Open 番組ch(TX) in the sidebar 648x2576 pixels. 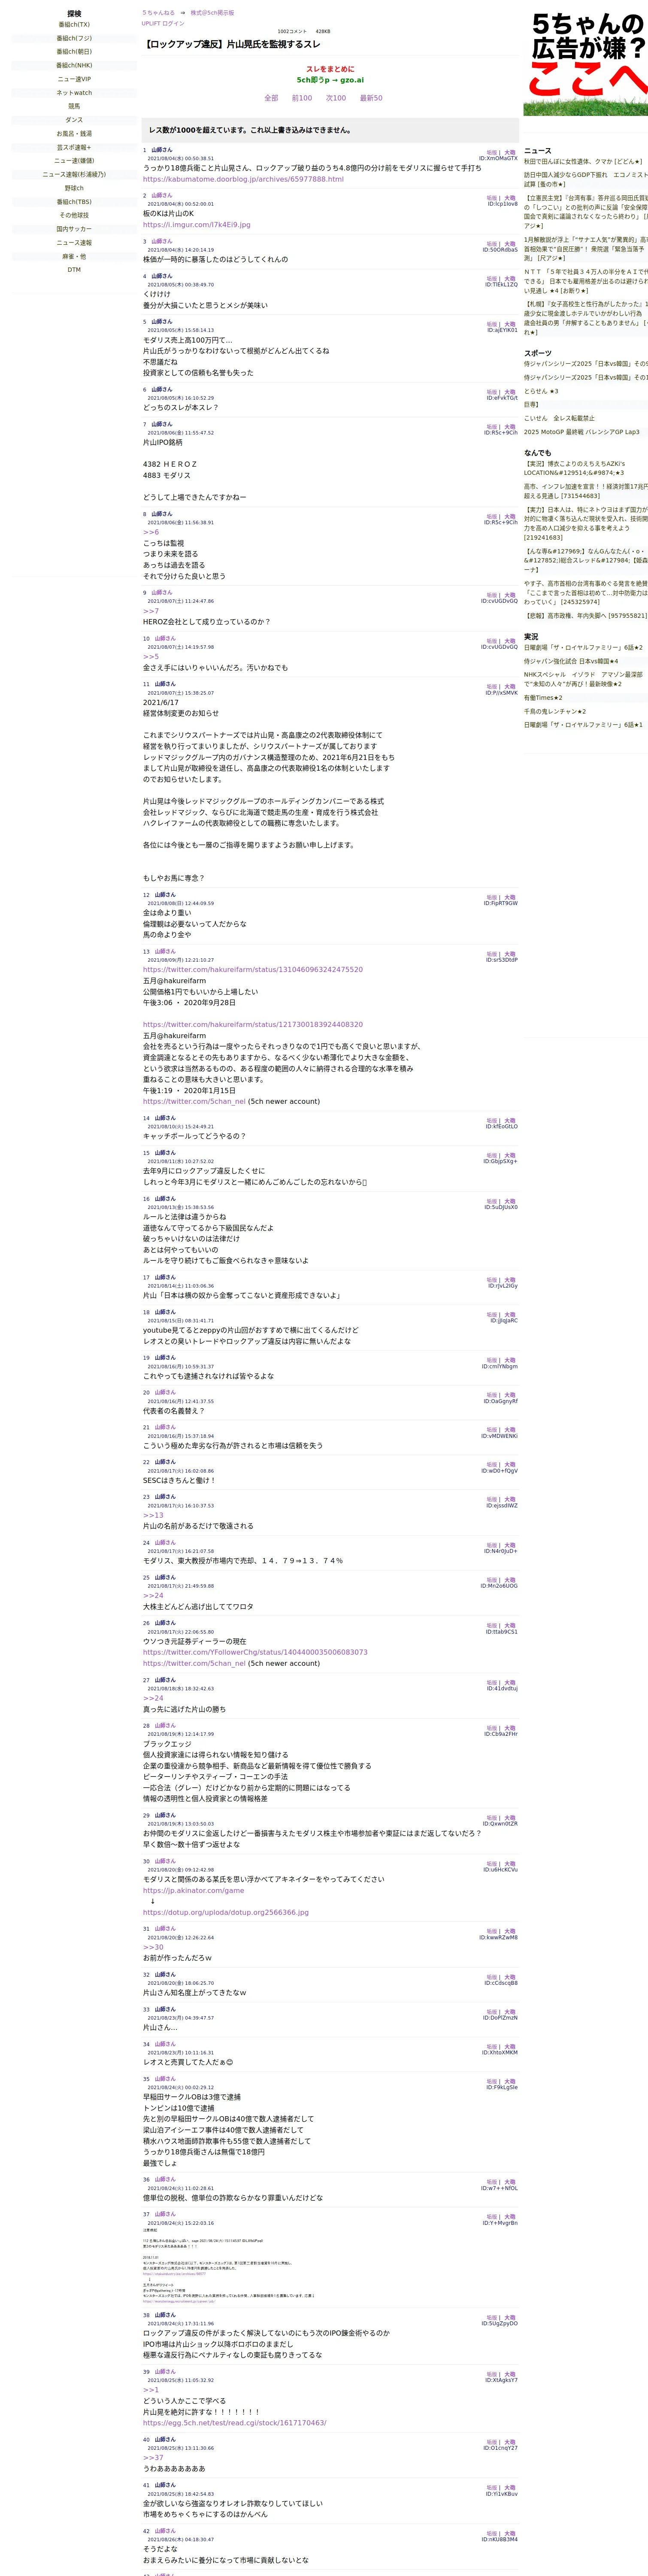pyautogui.click(x=74, y=25)
